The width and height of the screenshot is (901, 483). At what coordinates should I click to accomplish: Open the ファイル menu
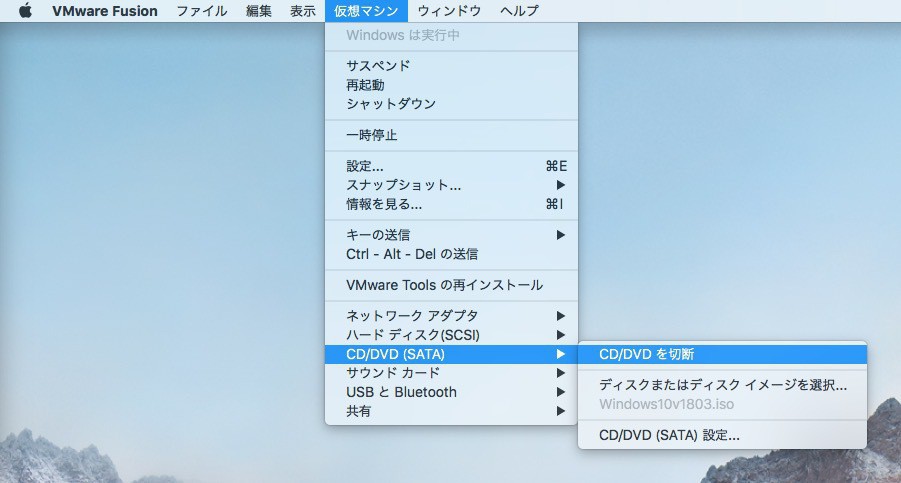(202, 11)
